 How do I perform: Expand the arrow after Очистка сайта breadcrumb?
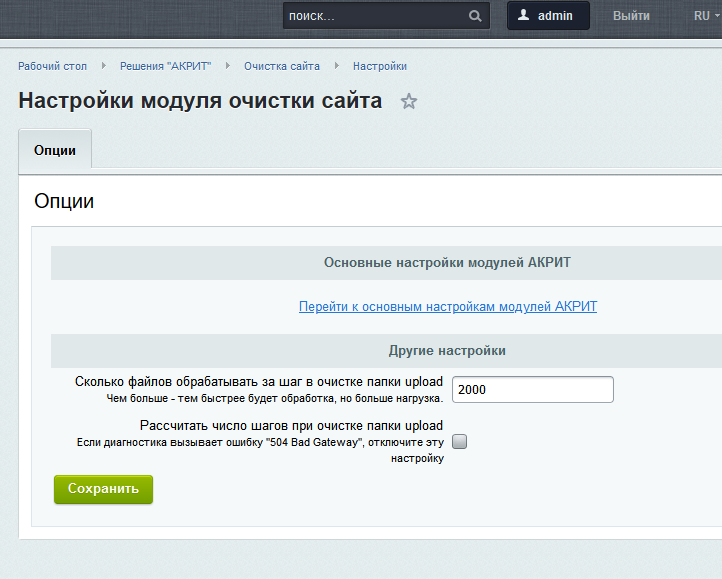337,66
